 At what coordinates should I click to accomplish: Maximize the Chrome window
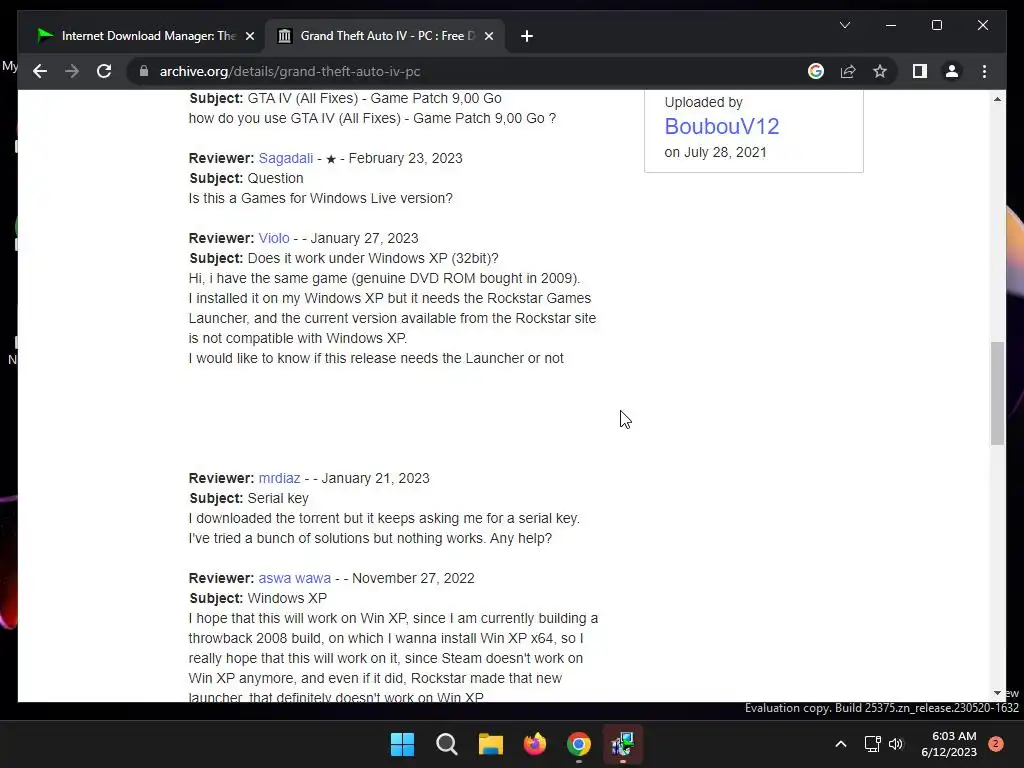click(936, 25)
